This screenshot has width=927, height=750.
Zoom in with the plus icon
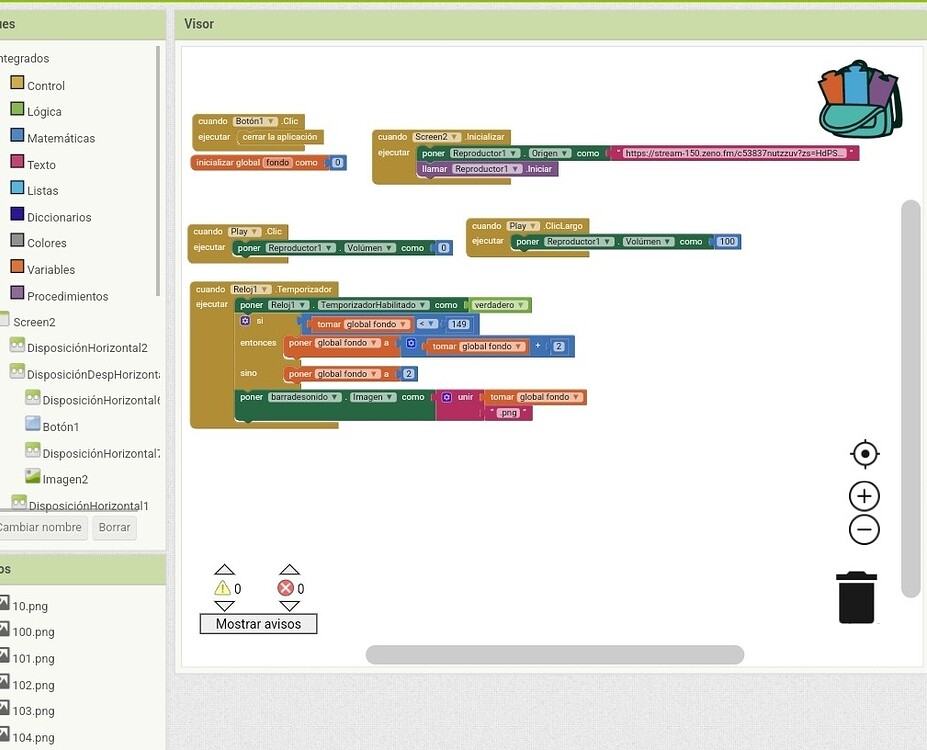pos(864,496)
